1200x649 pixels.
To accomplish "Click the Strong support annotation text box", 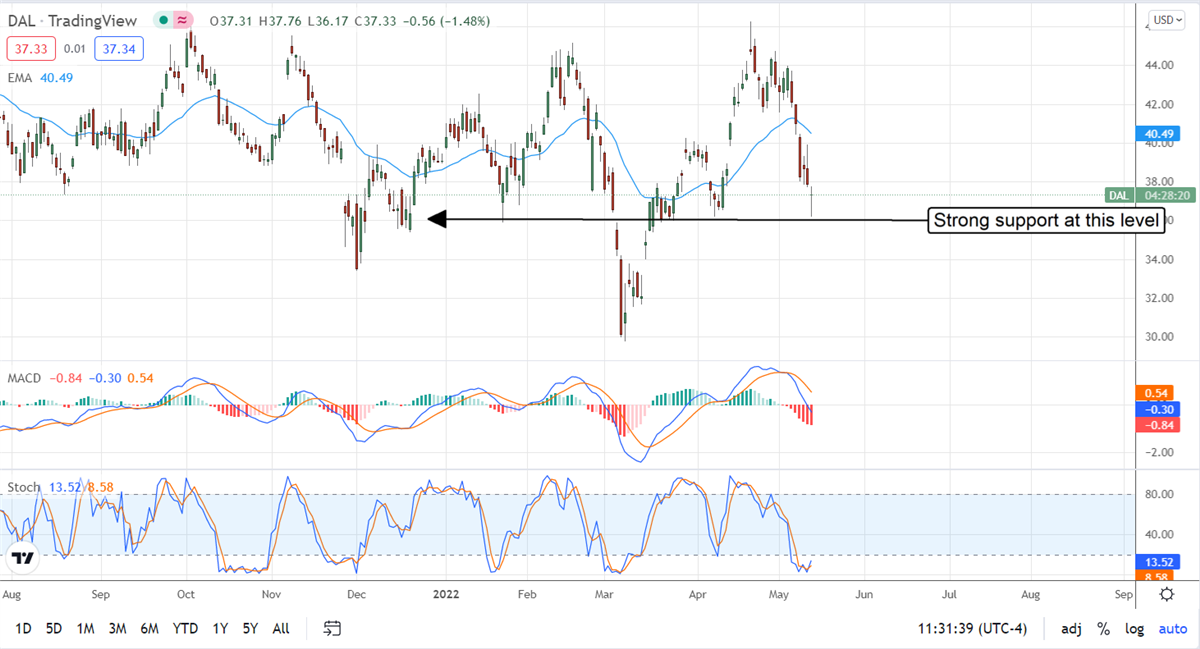I will point(1047,220).
